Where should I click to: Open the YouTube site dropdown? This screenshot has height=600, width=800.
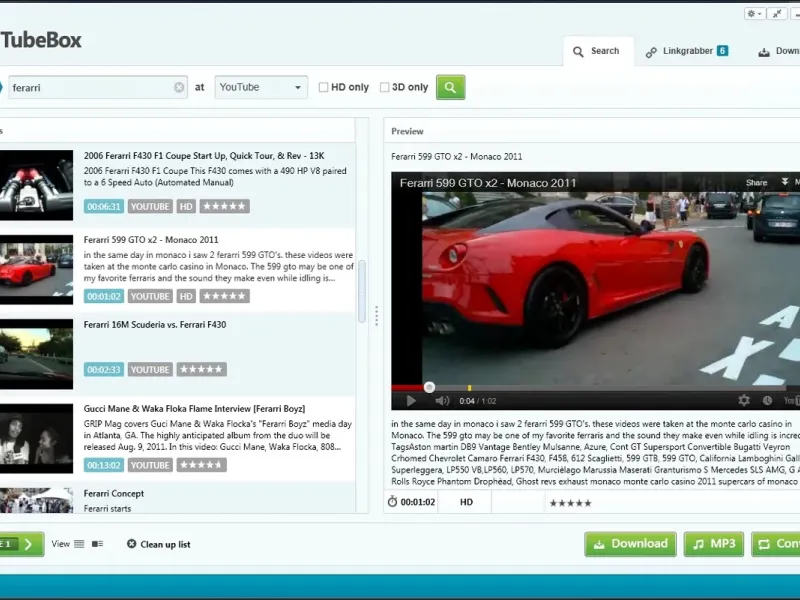click(x=261, y=88)
